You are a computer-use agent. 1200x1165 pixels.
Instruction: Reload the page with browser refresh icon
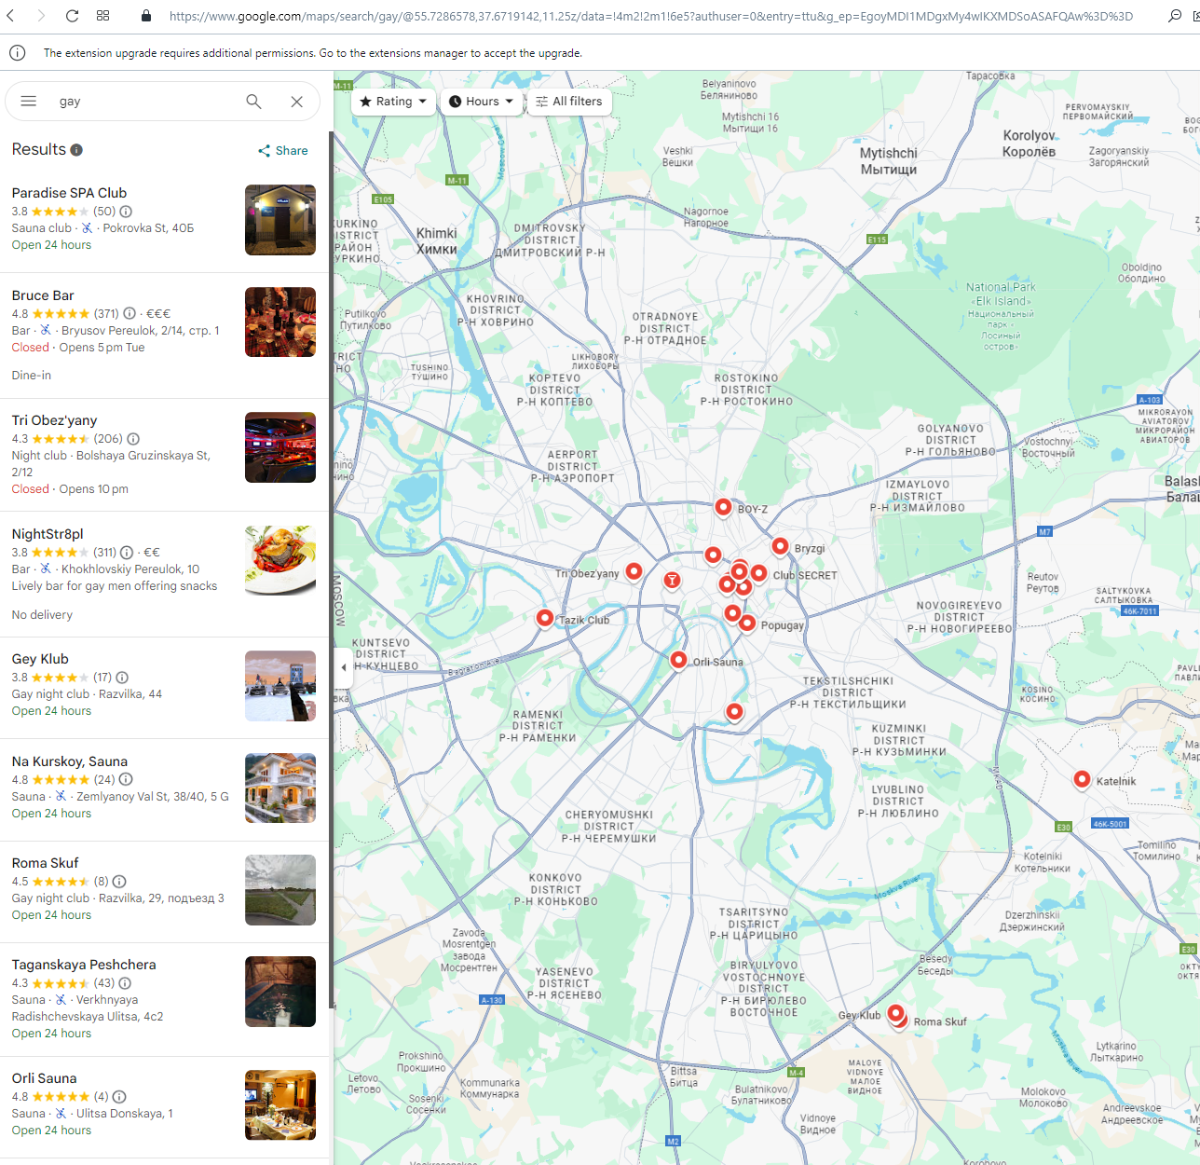pos(72,16)
